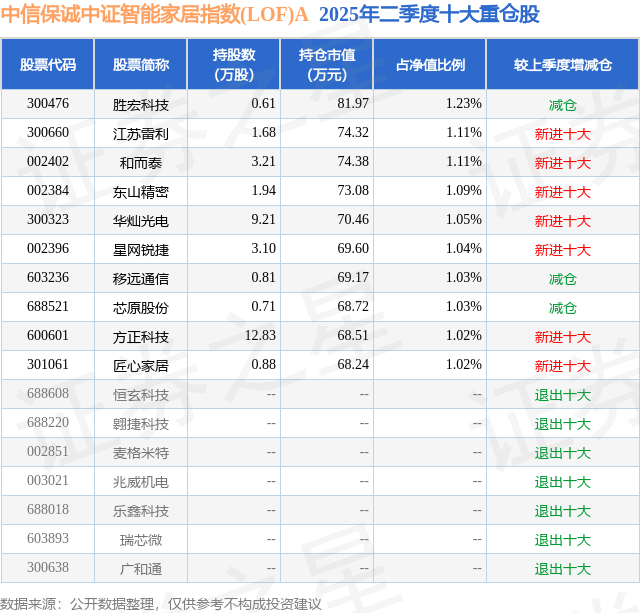Image resolution: width=640 pixels, height=613 pixels.
Task: Select stock name 芯原股份
Action: tap(141, 308)
